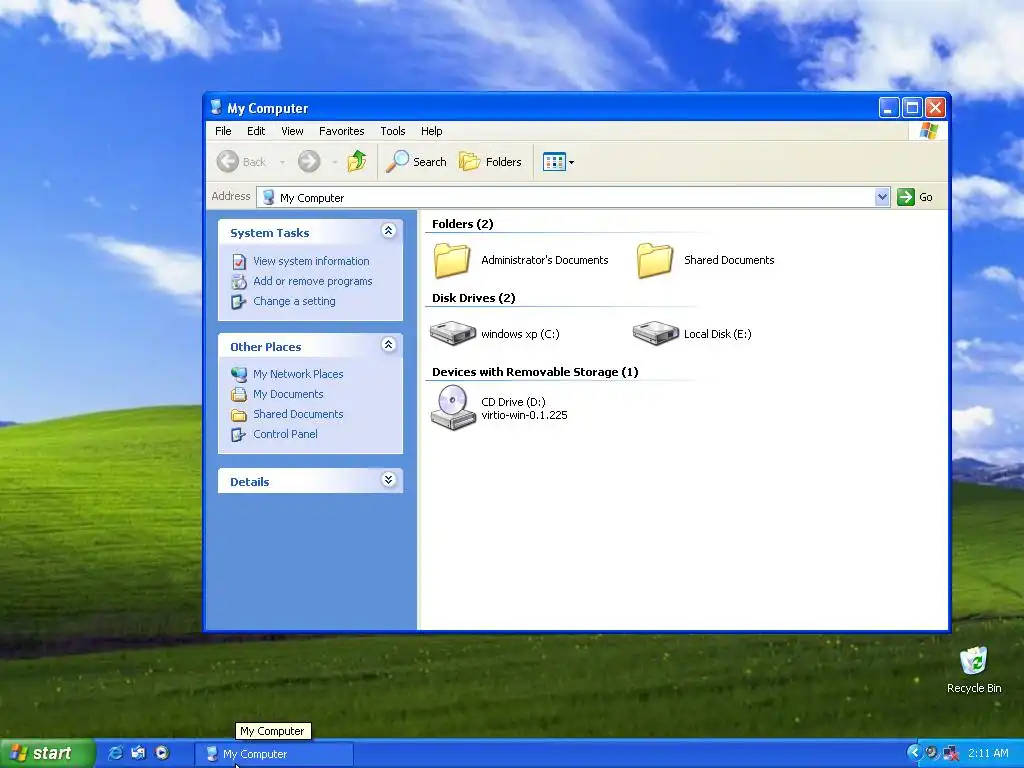Open the Tools menu
Viewport: 1024px width, 768px height.
click(392, 131)
